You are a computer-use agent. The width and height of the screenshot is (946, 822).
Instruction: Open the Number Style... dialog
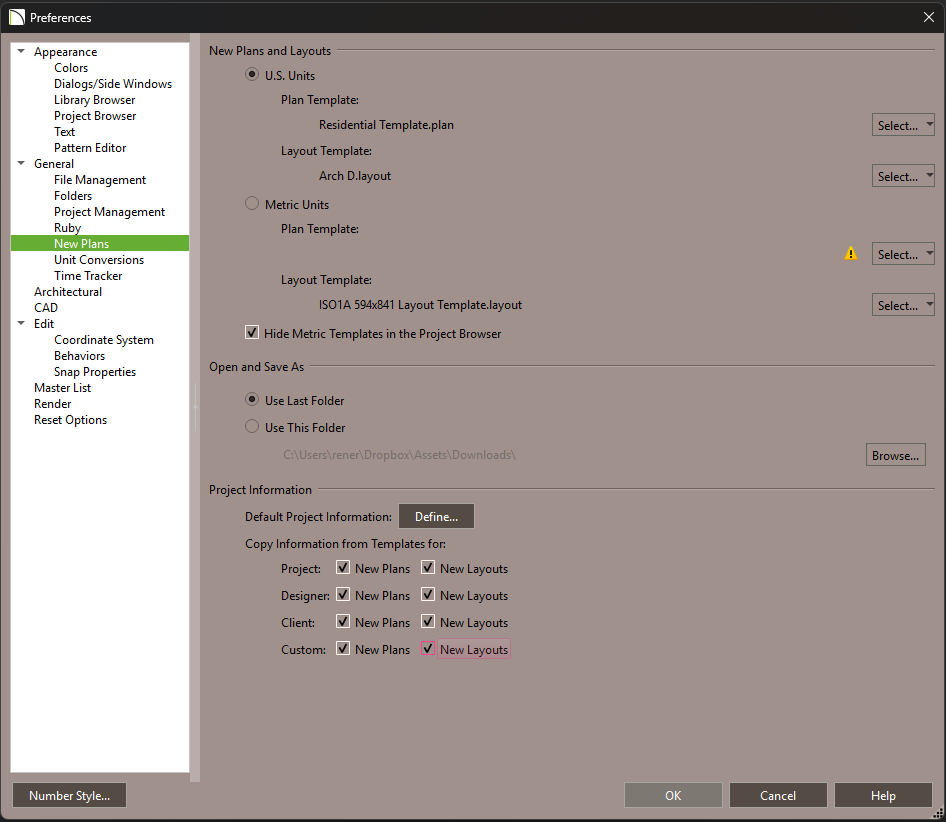click(69, 795)
